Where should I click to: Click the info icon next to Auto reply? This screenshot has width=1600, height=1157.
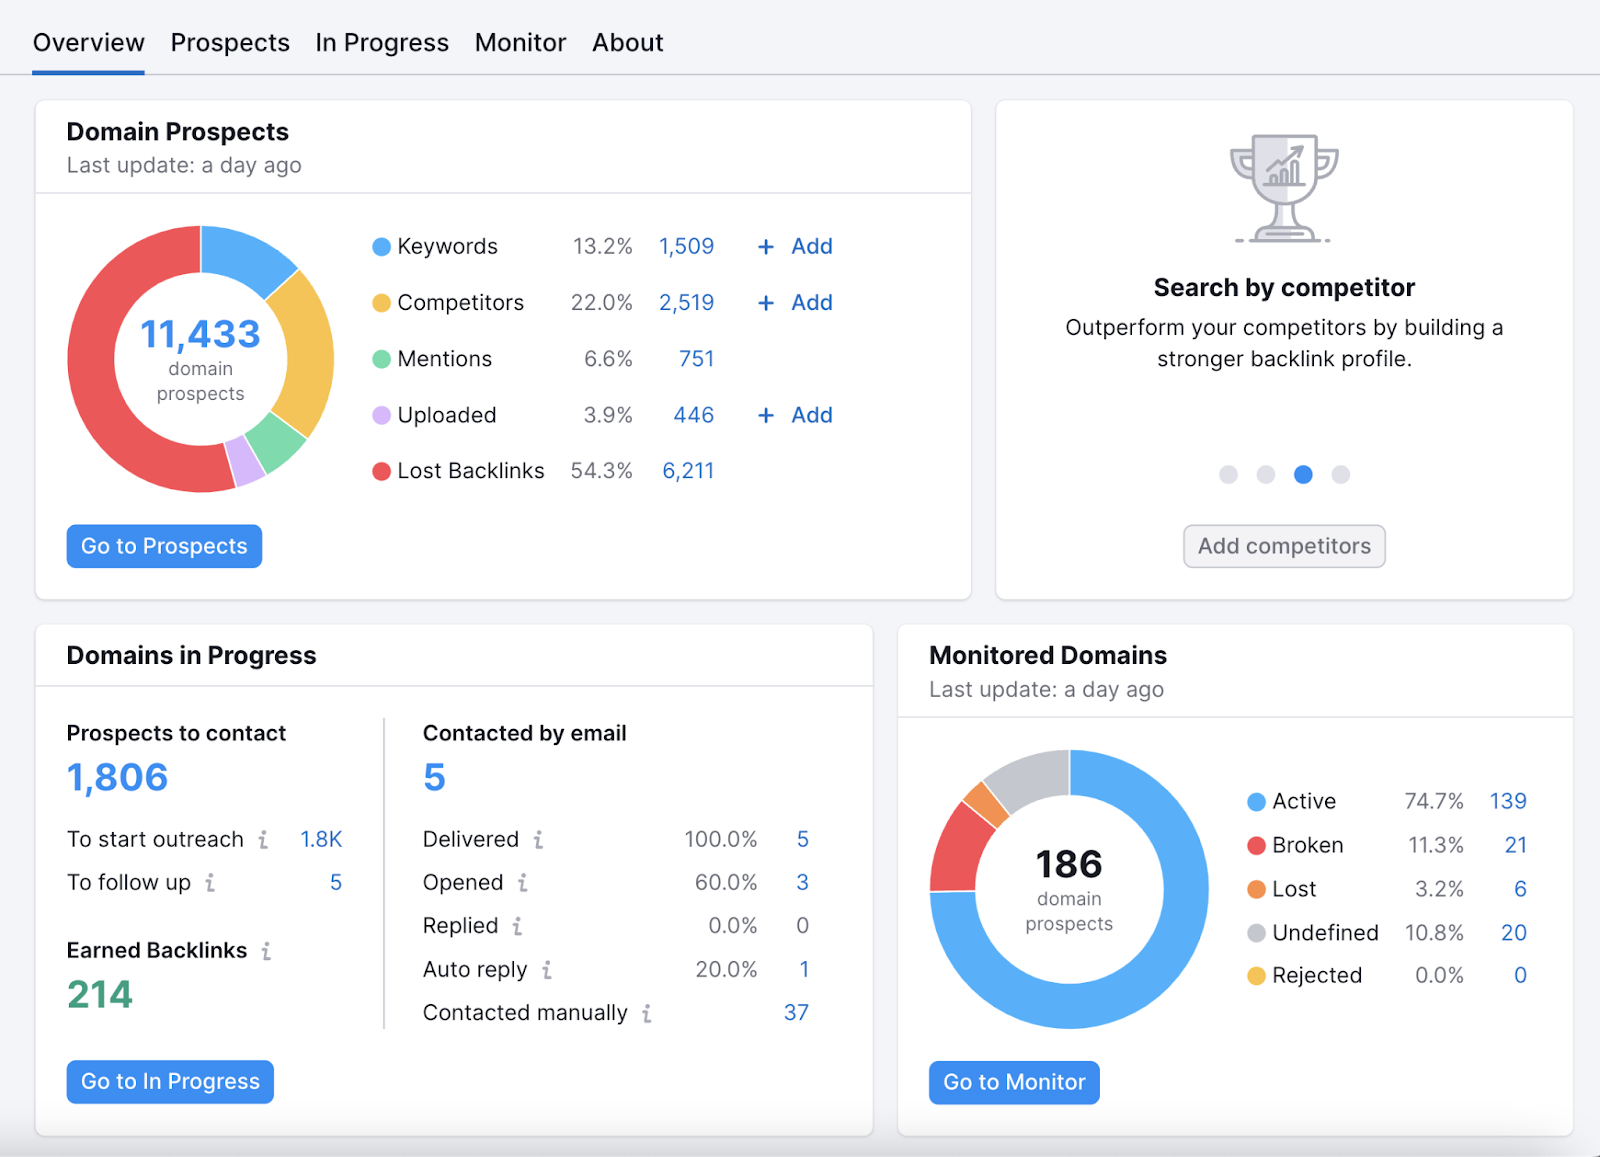546,970
